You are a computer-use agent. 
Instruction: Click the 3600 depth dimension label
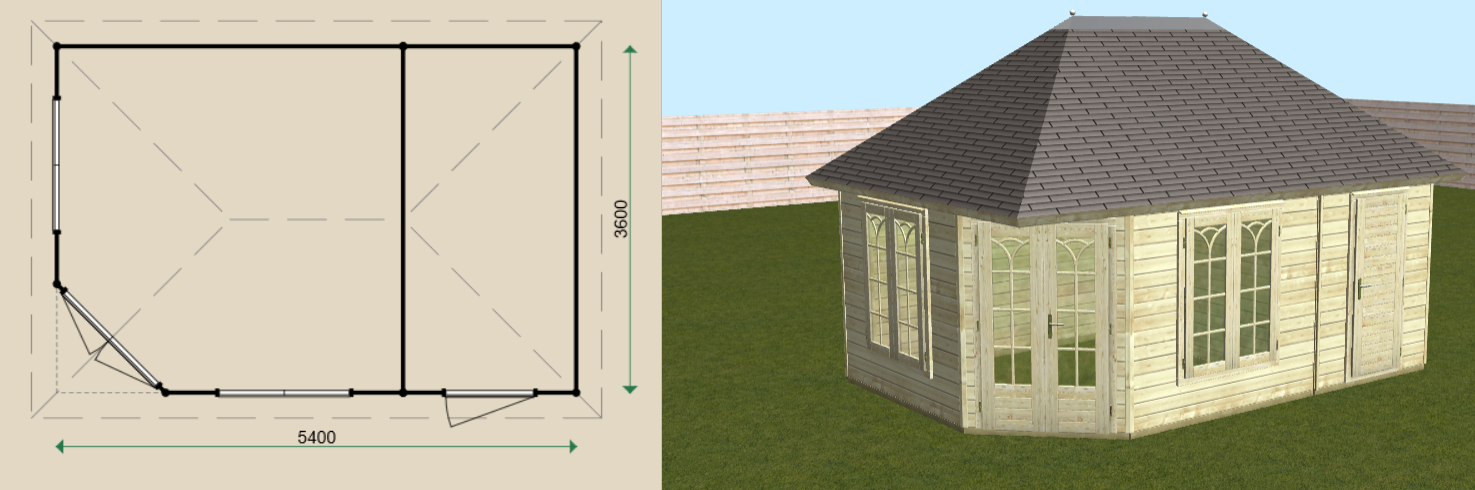(x=620, y=219)
